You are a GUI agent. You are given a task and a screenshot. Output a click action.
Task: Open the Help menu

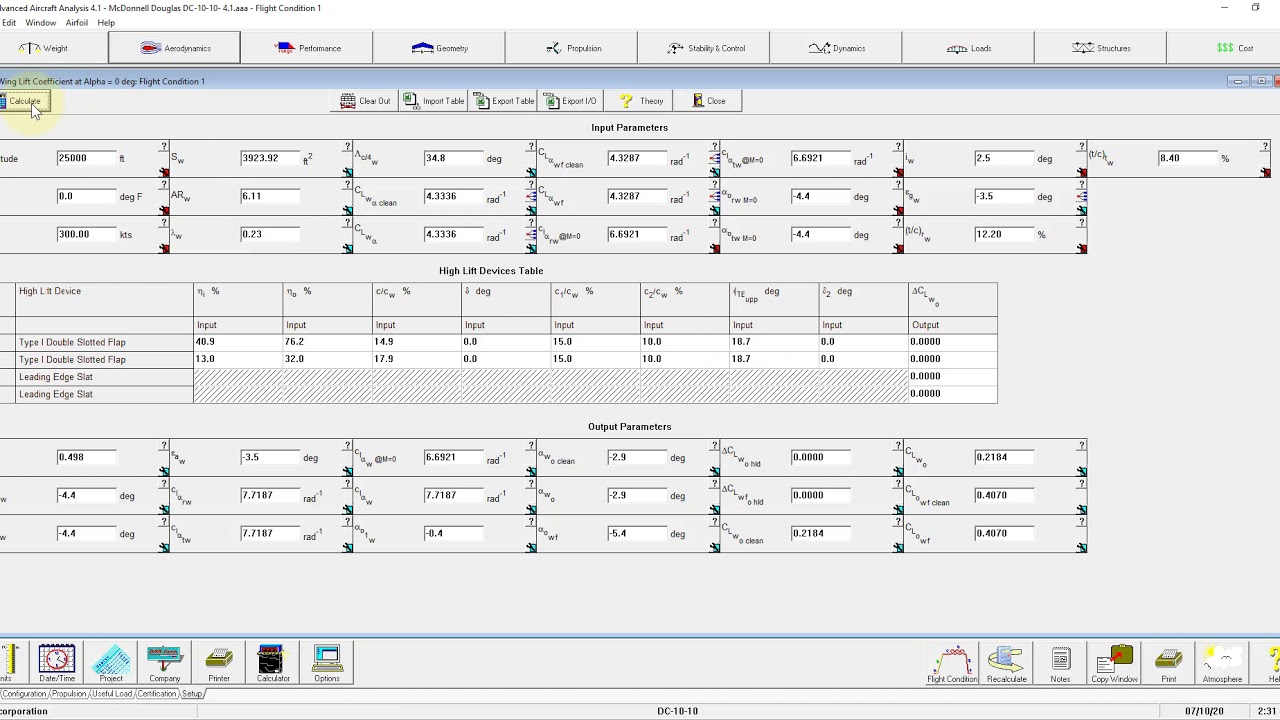(x=106, y=22)
